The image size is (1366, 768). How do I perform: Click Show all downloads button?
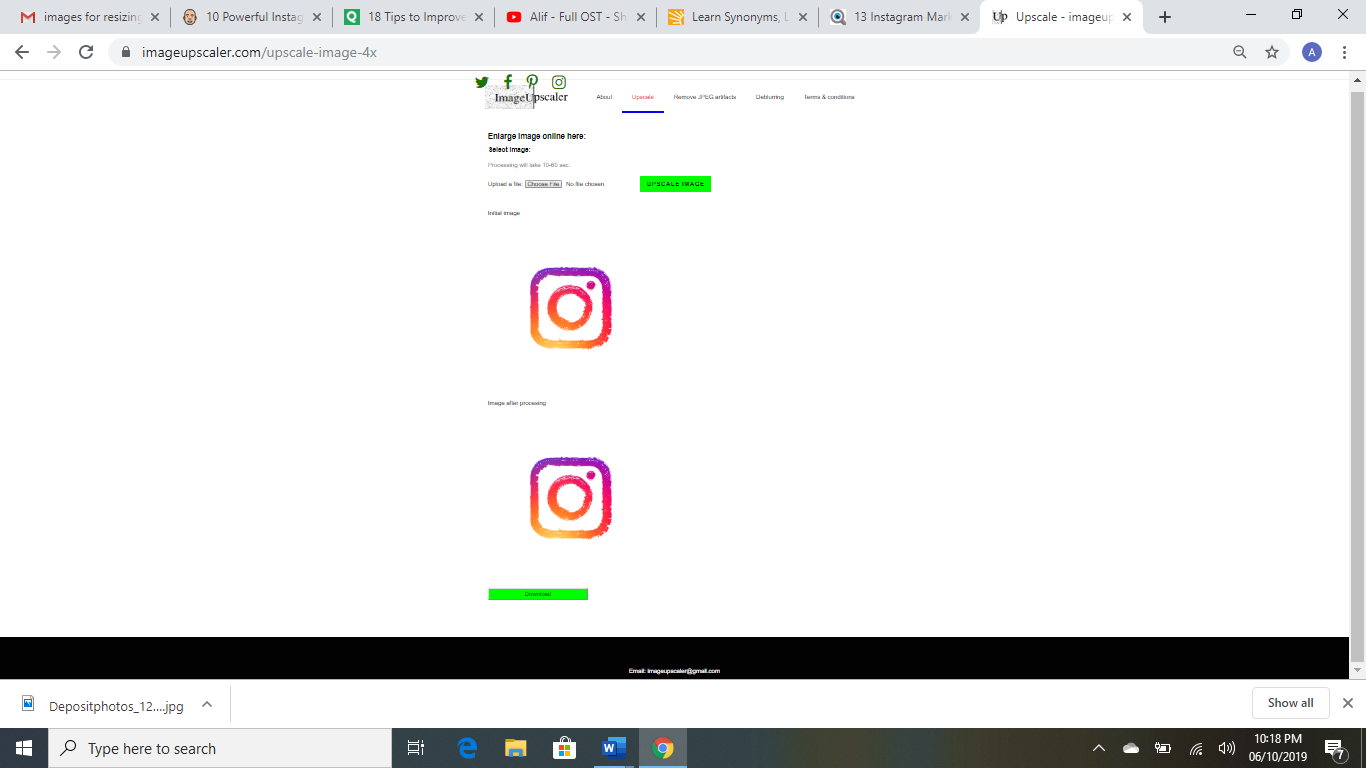tap(1290, 703)
